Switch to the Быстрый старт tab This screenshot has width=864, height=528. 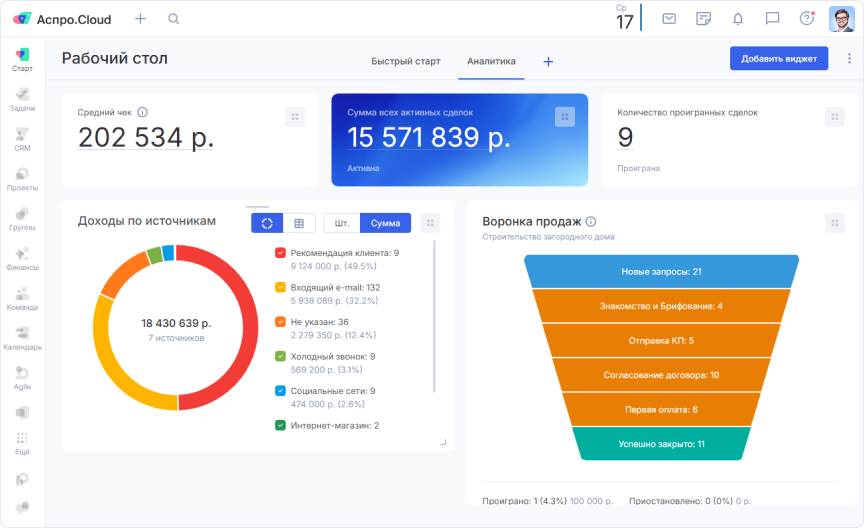point(405,61)
